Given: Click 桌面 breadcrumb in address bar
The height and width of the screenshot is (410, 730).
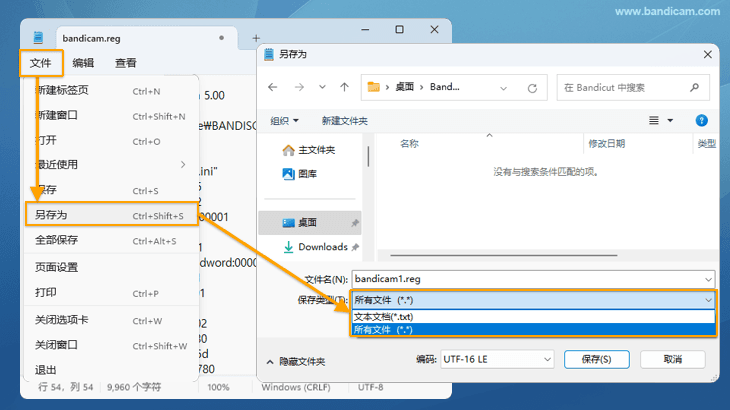Looking at the screenshot, I should click(x=404, y=87).
